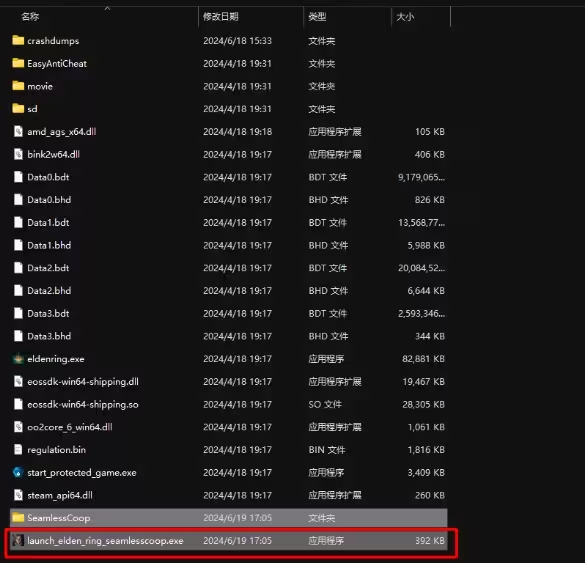Viewport: 585px width, 563px height.
Task: Sort by the 修改日期 column header
Action: [x=220, y=16]
